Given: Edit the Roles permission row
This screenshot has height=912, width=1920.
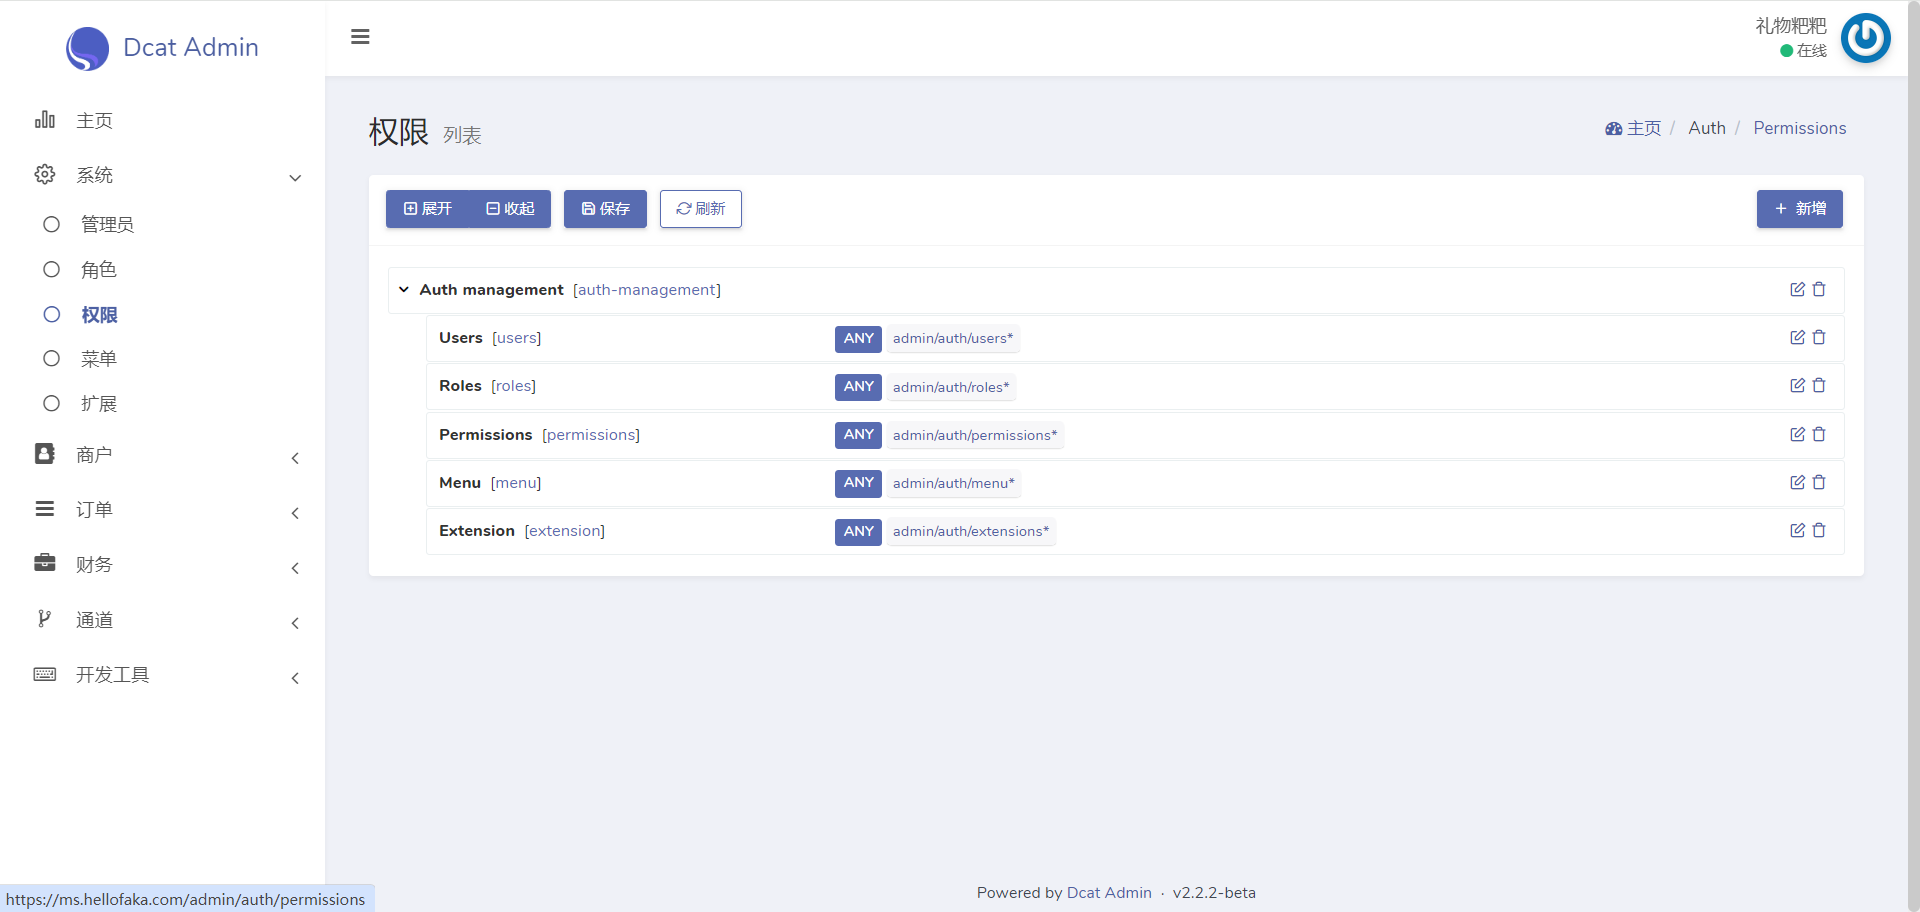Looking at the screenshot, I should click(x=1797, y=385).
